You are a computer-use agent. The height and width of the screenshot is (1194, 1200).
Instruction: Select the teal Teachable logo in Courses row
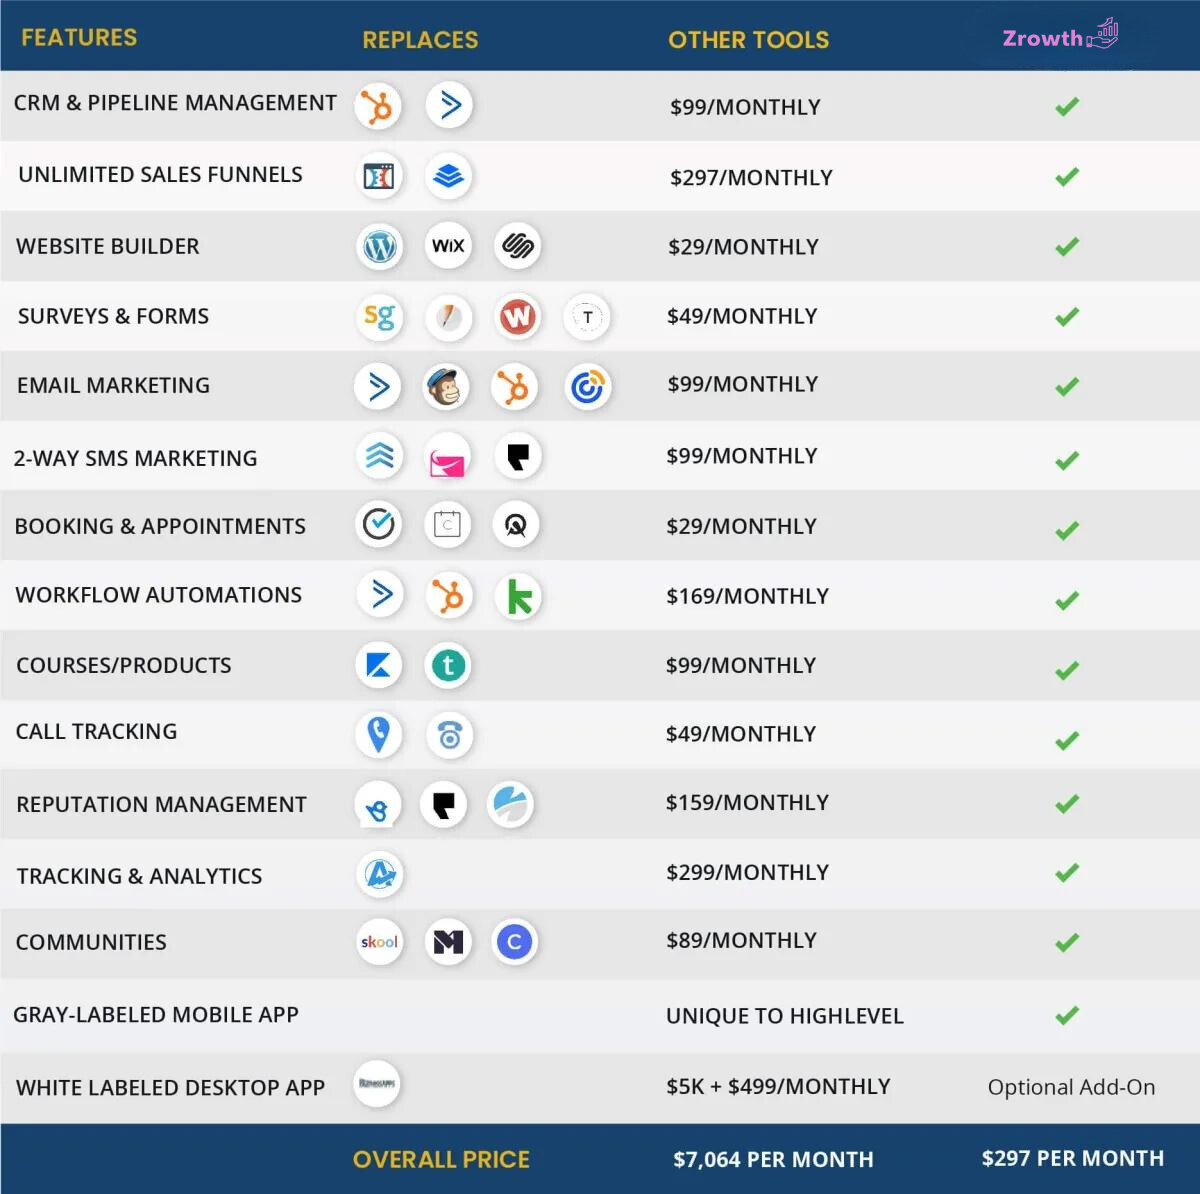tap(448, 666)
